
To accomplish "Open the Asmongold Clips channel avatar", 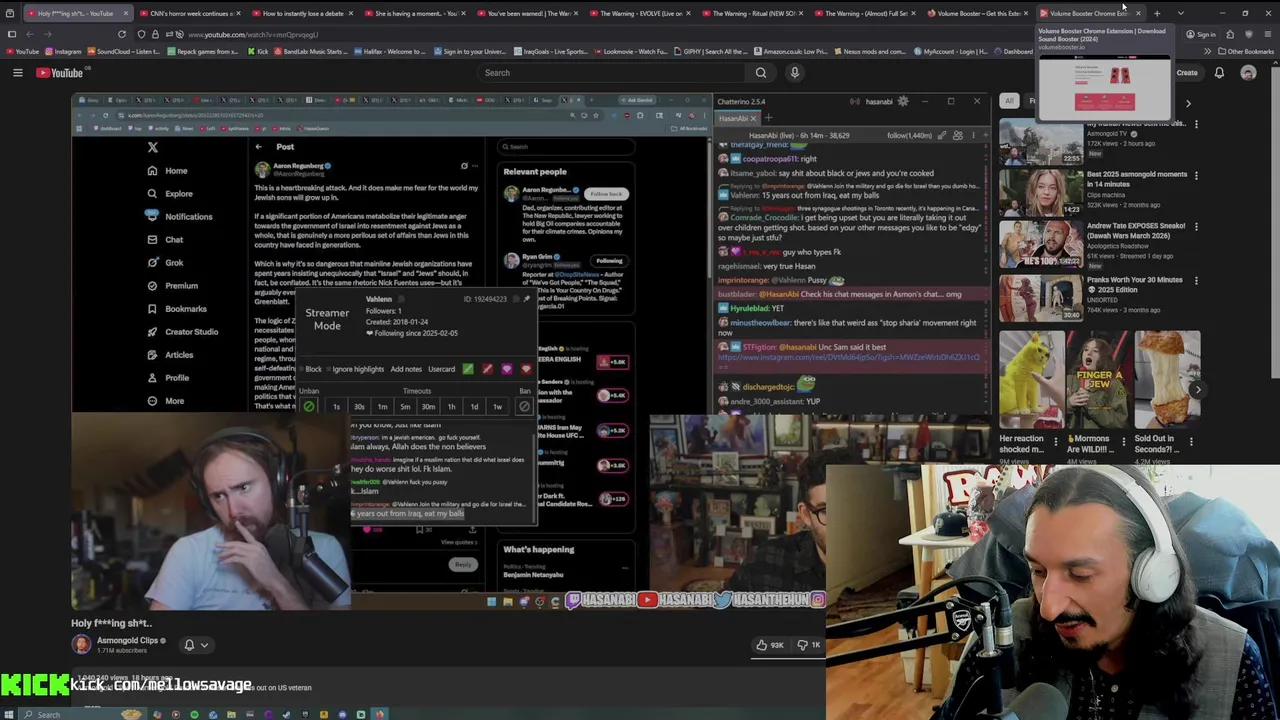I will (81, 645).
